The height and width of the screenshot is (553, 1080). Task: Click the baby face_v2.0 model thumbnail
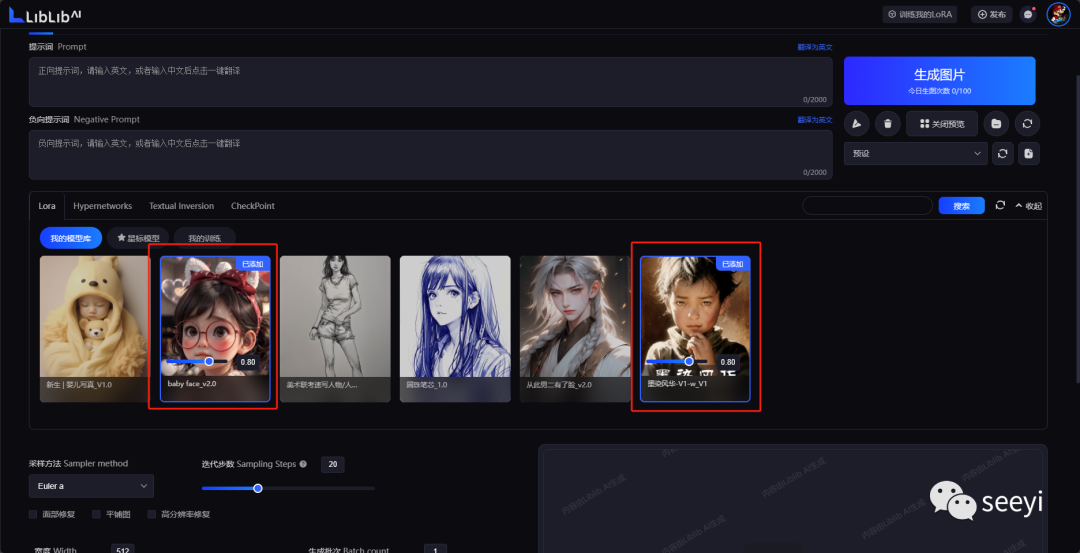click(216, 310)
